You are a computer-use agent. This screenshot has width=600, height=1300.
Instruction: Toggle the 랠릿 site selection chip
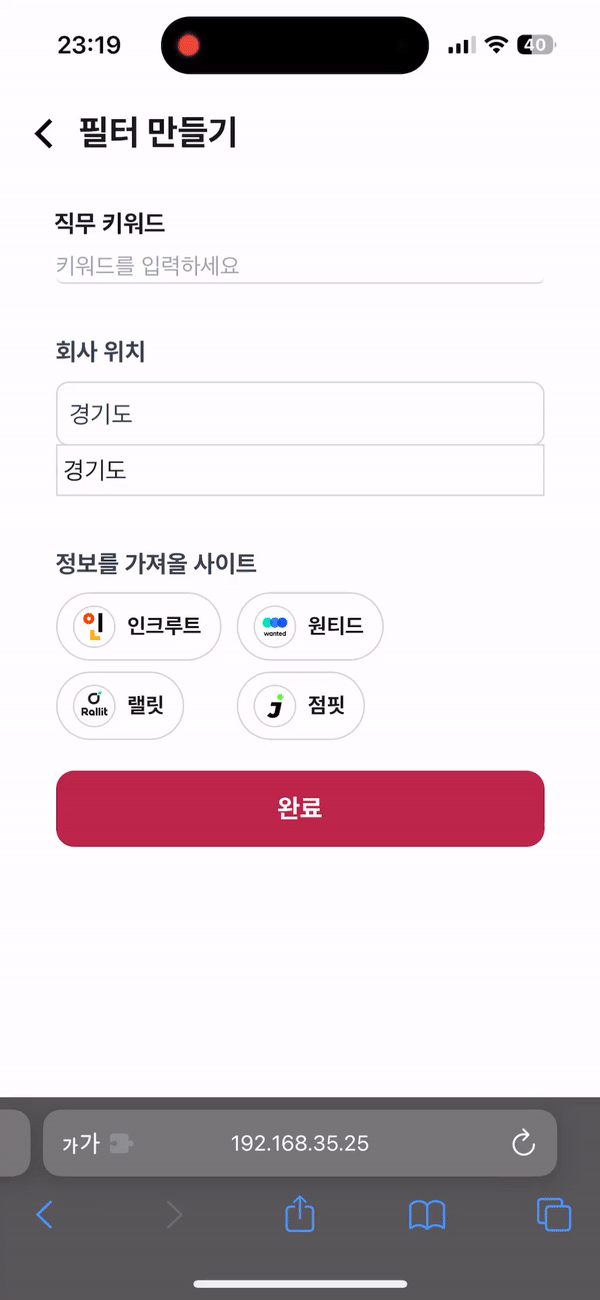pos(120,705)
